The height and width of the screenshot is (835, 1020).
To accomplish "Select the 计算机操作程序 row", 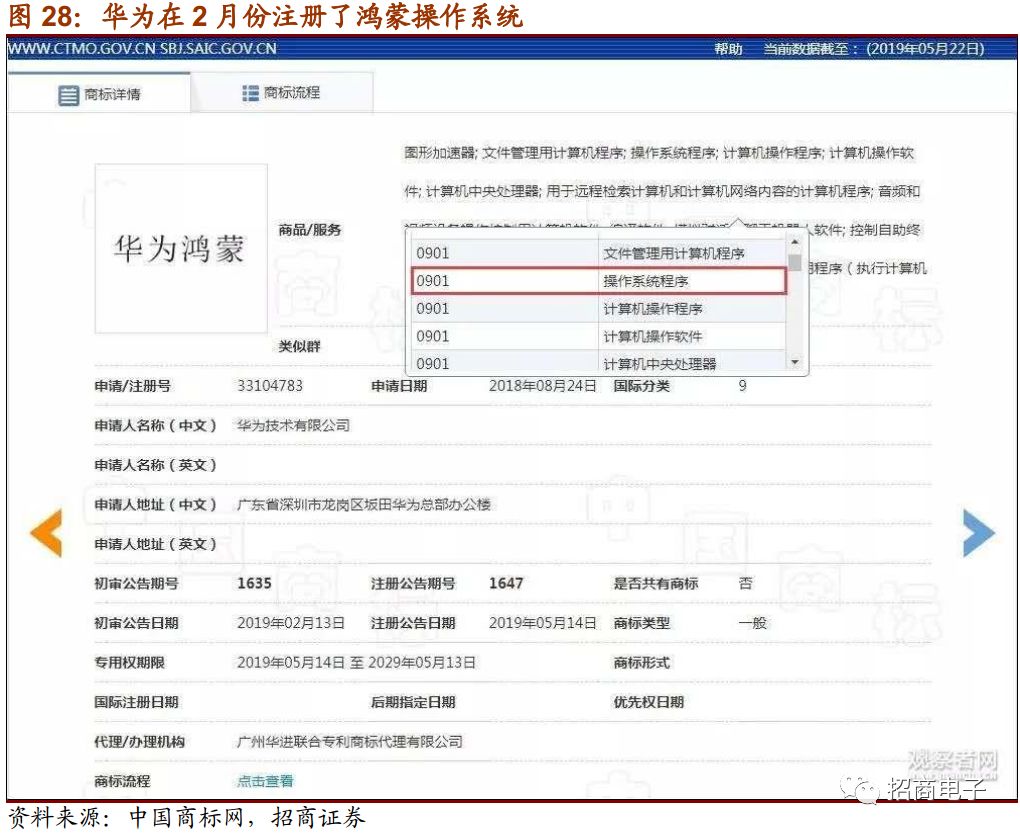I will [599, 308].
